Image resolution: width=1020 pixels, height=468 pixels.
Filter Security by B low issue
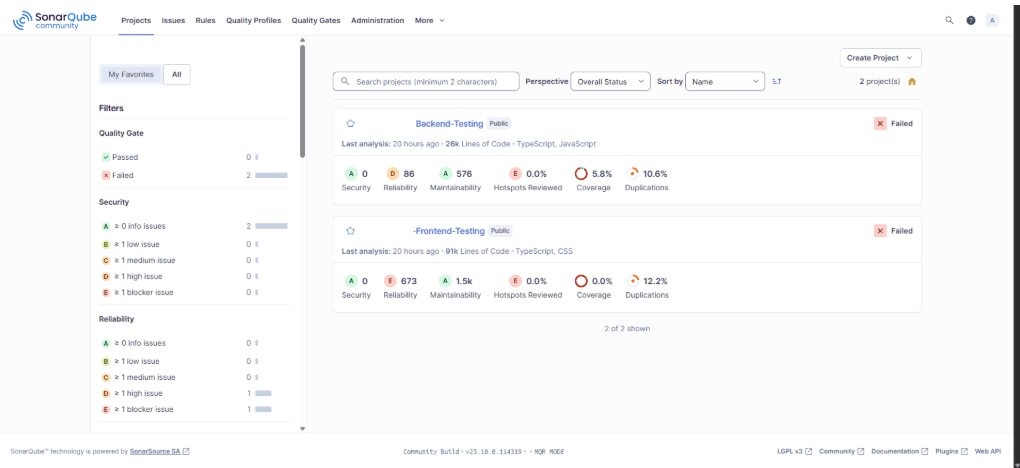pyautogui.click(x=193, y=244)
